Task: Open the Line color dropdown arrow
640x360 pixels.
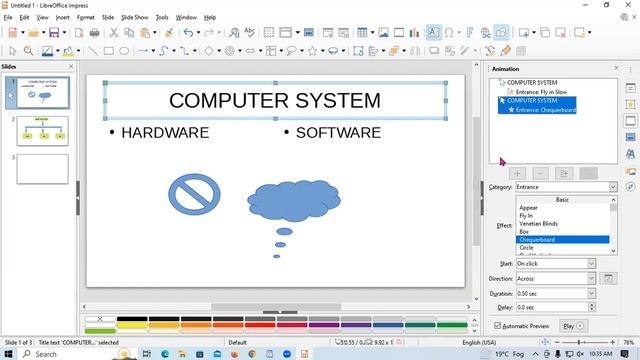Action: coord(57,51)
